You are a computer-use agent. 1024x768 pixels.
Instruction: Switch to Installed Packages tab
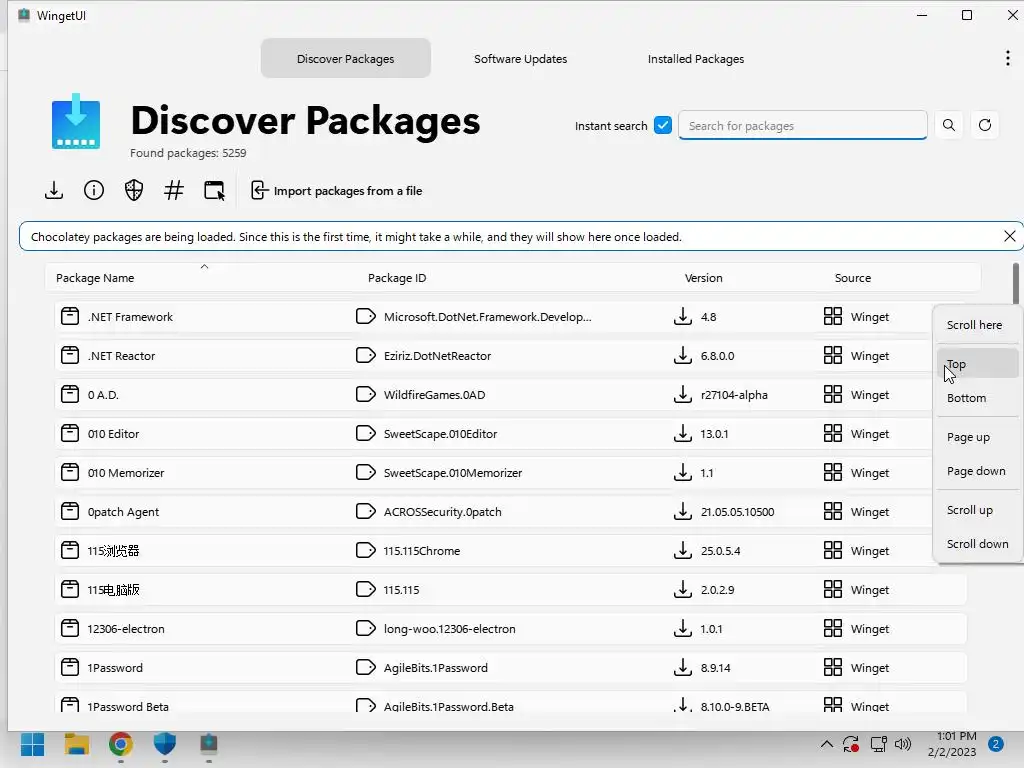(696, 59)
